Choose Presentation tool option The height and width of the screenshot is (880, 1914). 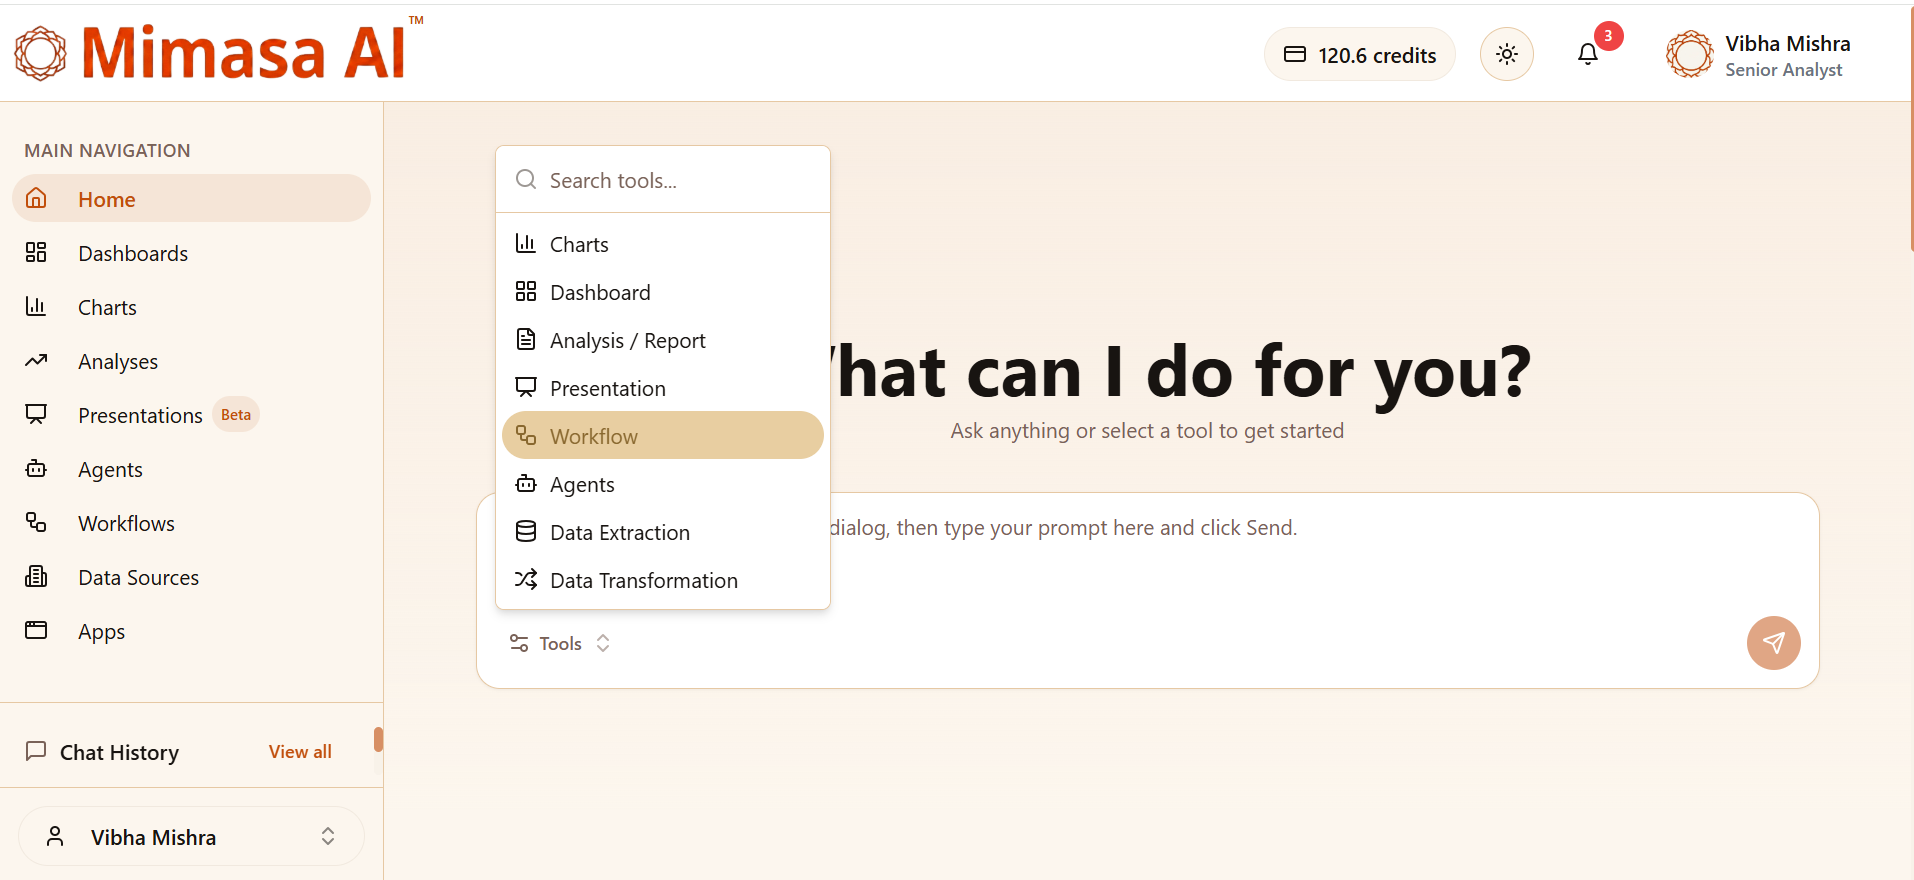coord(662,388)
